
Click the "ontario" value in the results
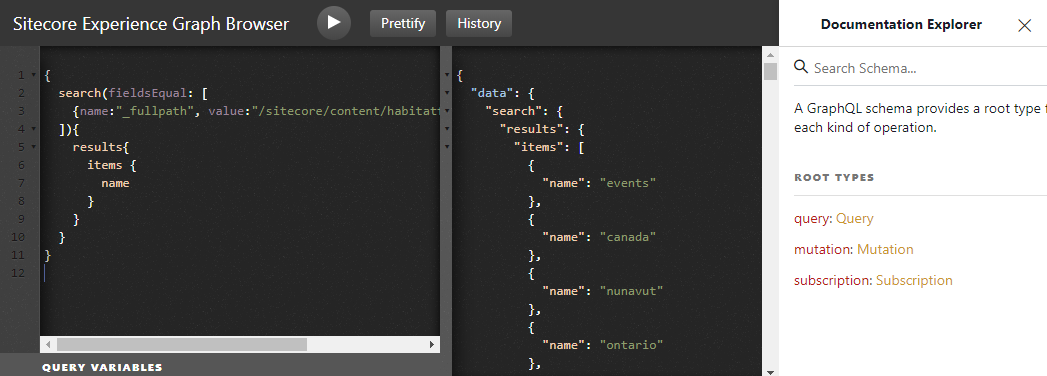631,345
